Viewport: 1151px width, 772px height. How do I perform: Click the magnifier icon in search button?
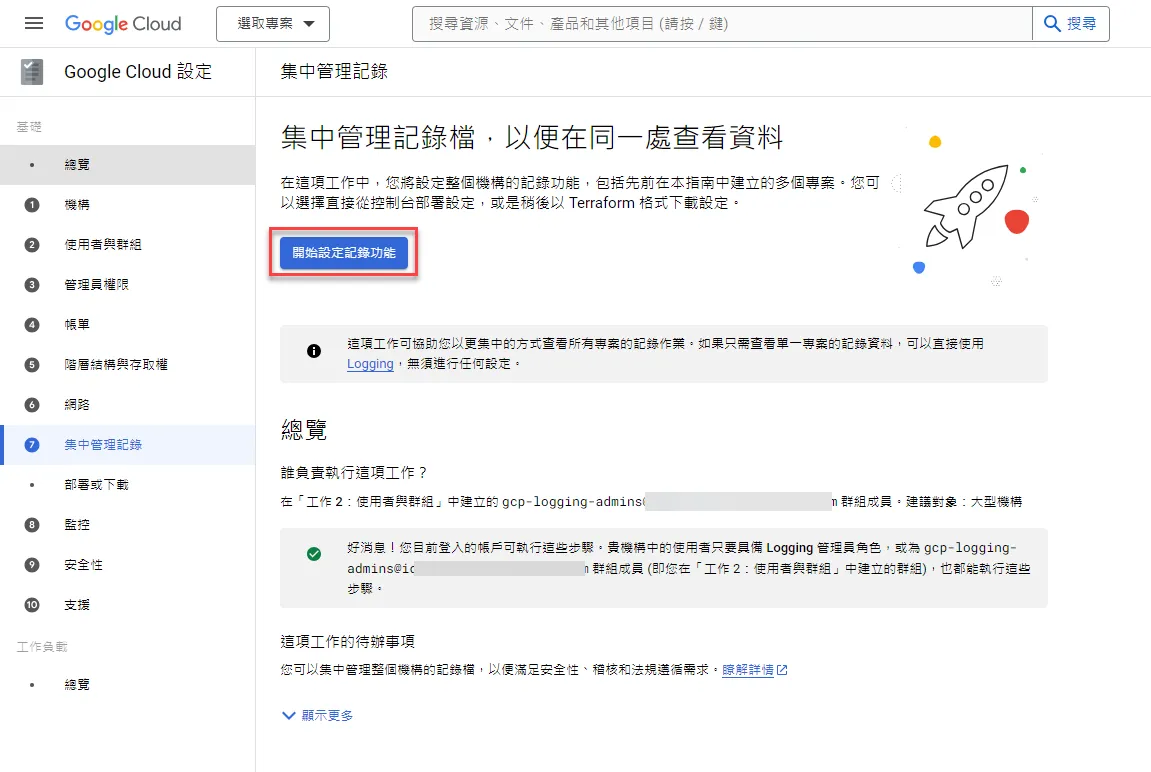pos(1051,23)
